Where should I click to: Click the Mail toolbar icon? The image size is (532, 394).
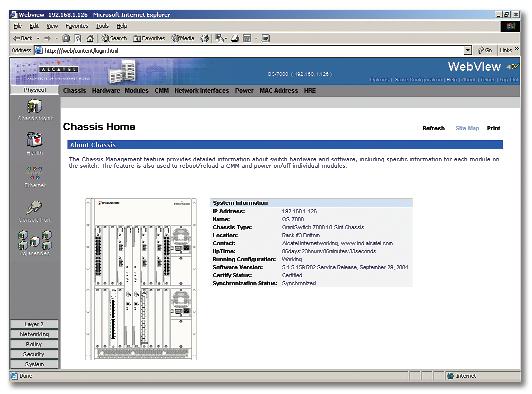tap(219, 38)
